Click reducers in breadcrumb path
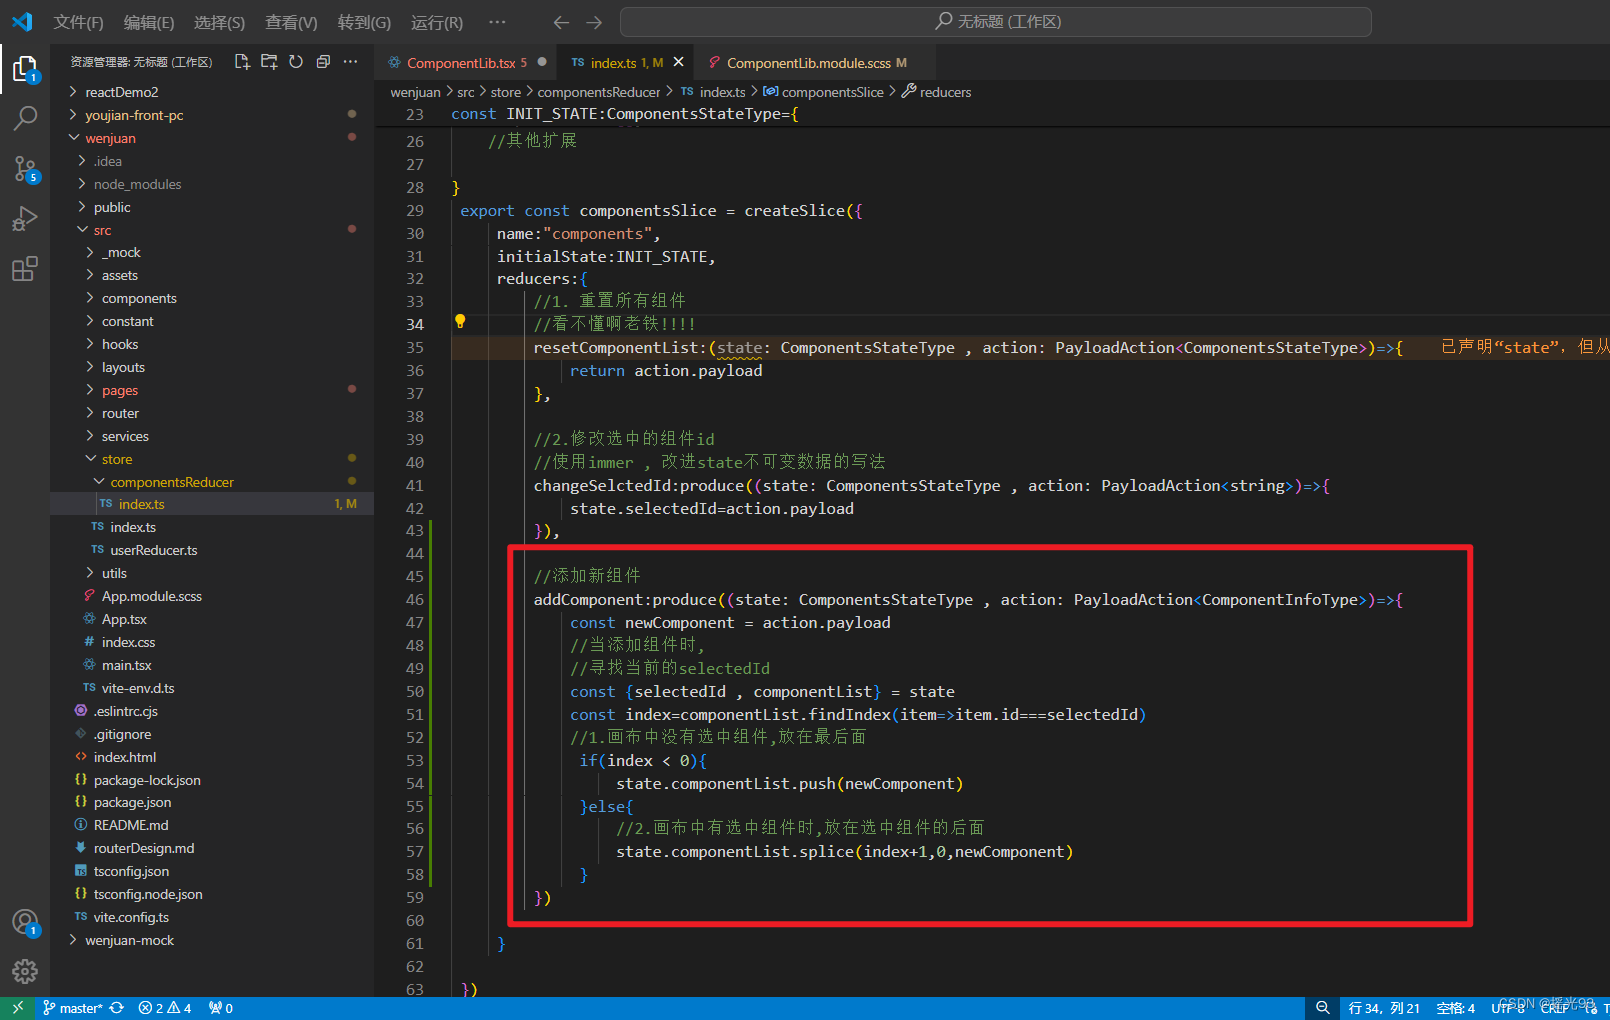The height and width of the screenshot is (1020, 1610). pos(937,92)
